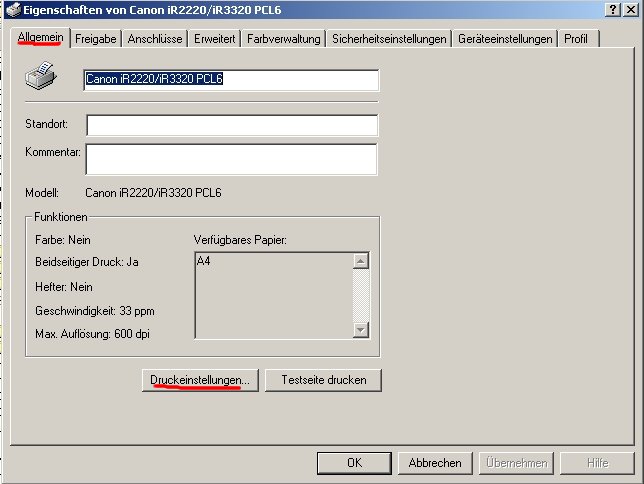Click the printer name input field
Viewport: 644px width, 484px height.
pyautogui.click(x=231, y=80)
